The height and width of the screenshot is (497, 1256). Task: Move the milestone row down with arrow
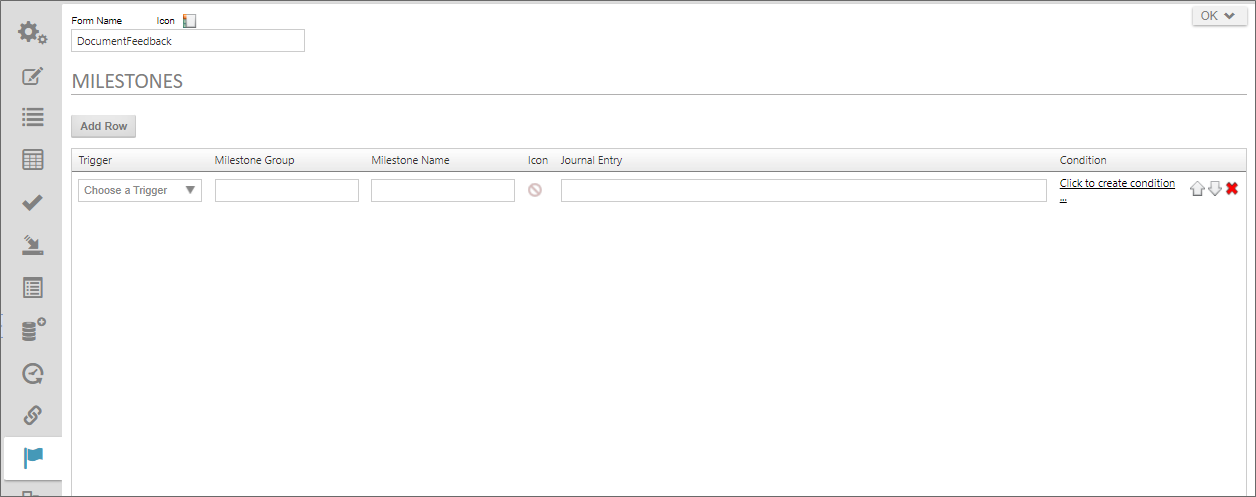click(x=1215, y=190)
